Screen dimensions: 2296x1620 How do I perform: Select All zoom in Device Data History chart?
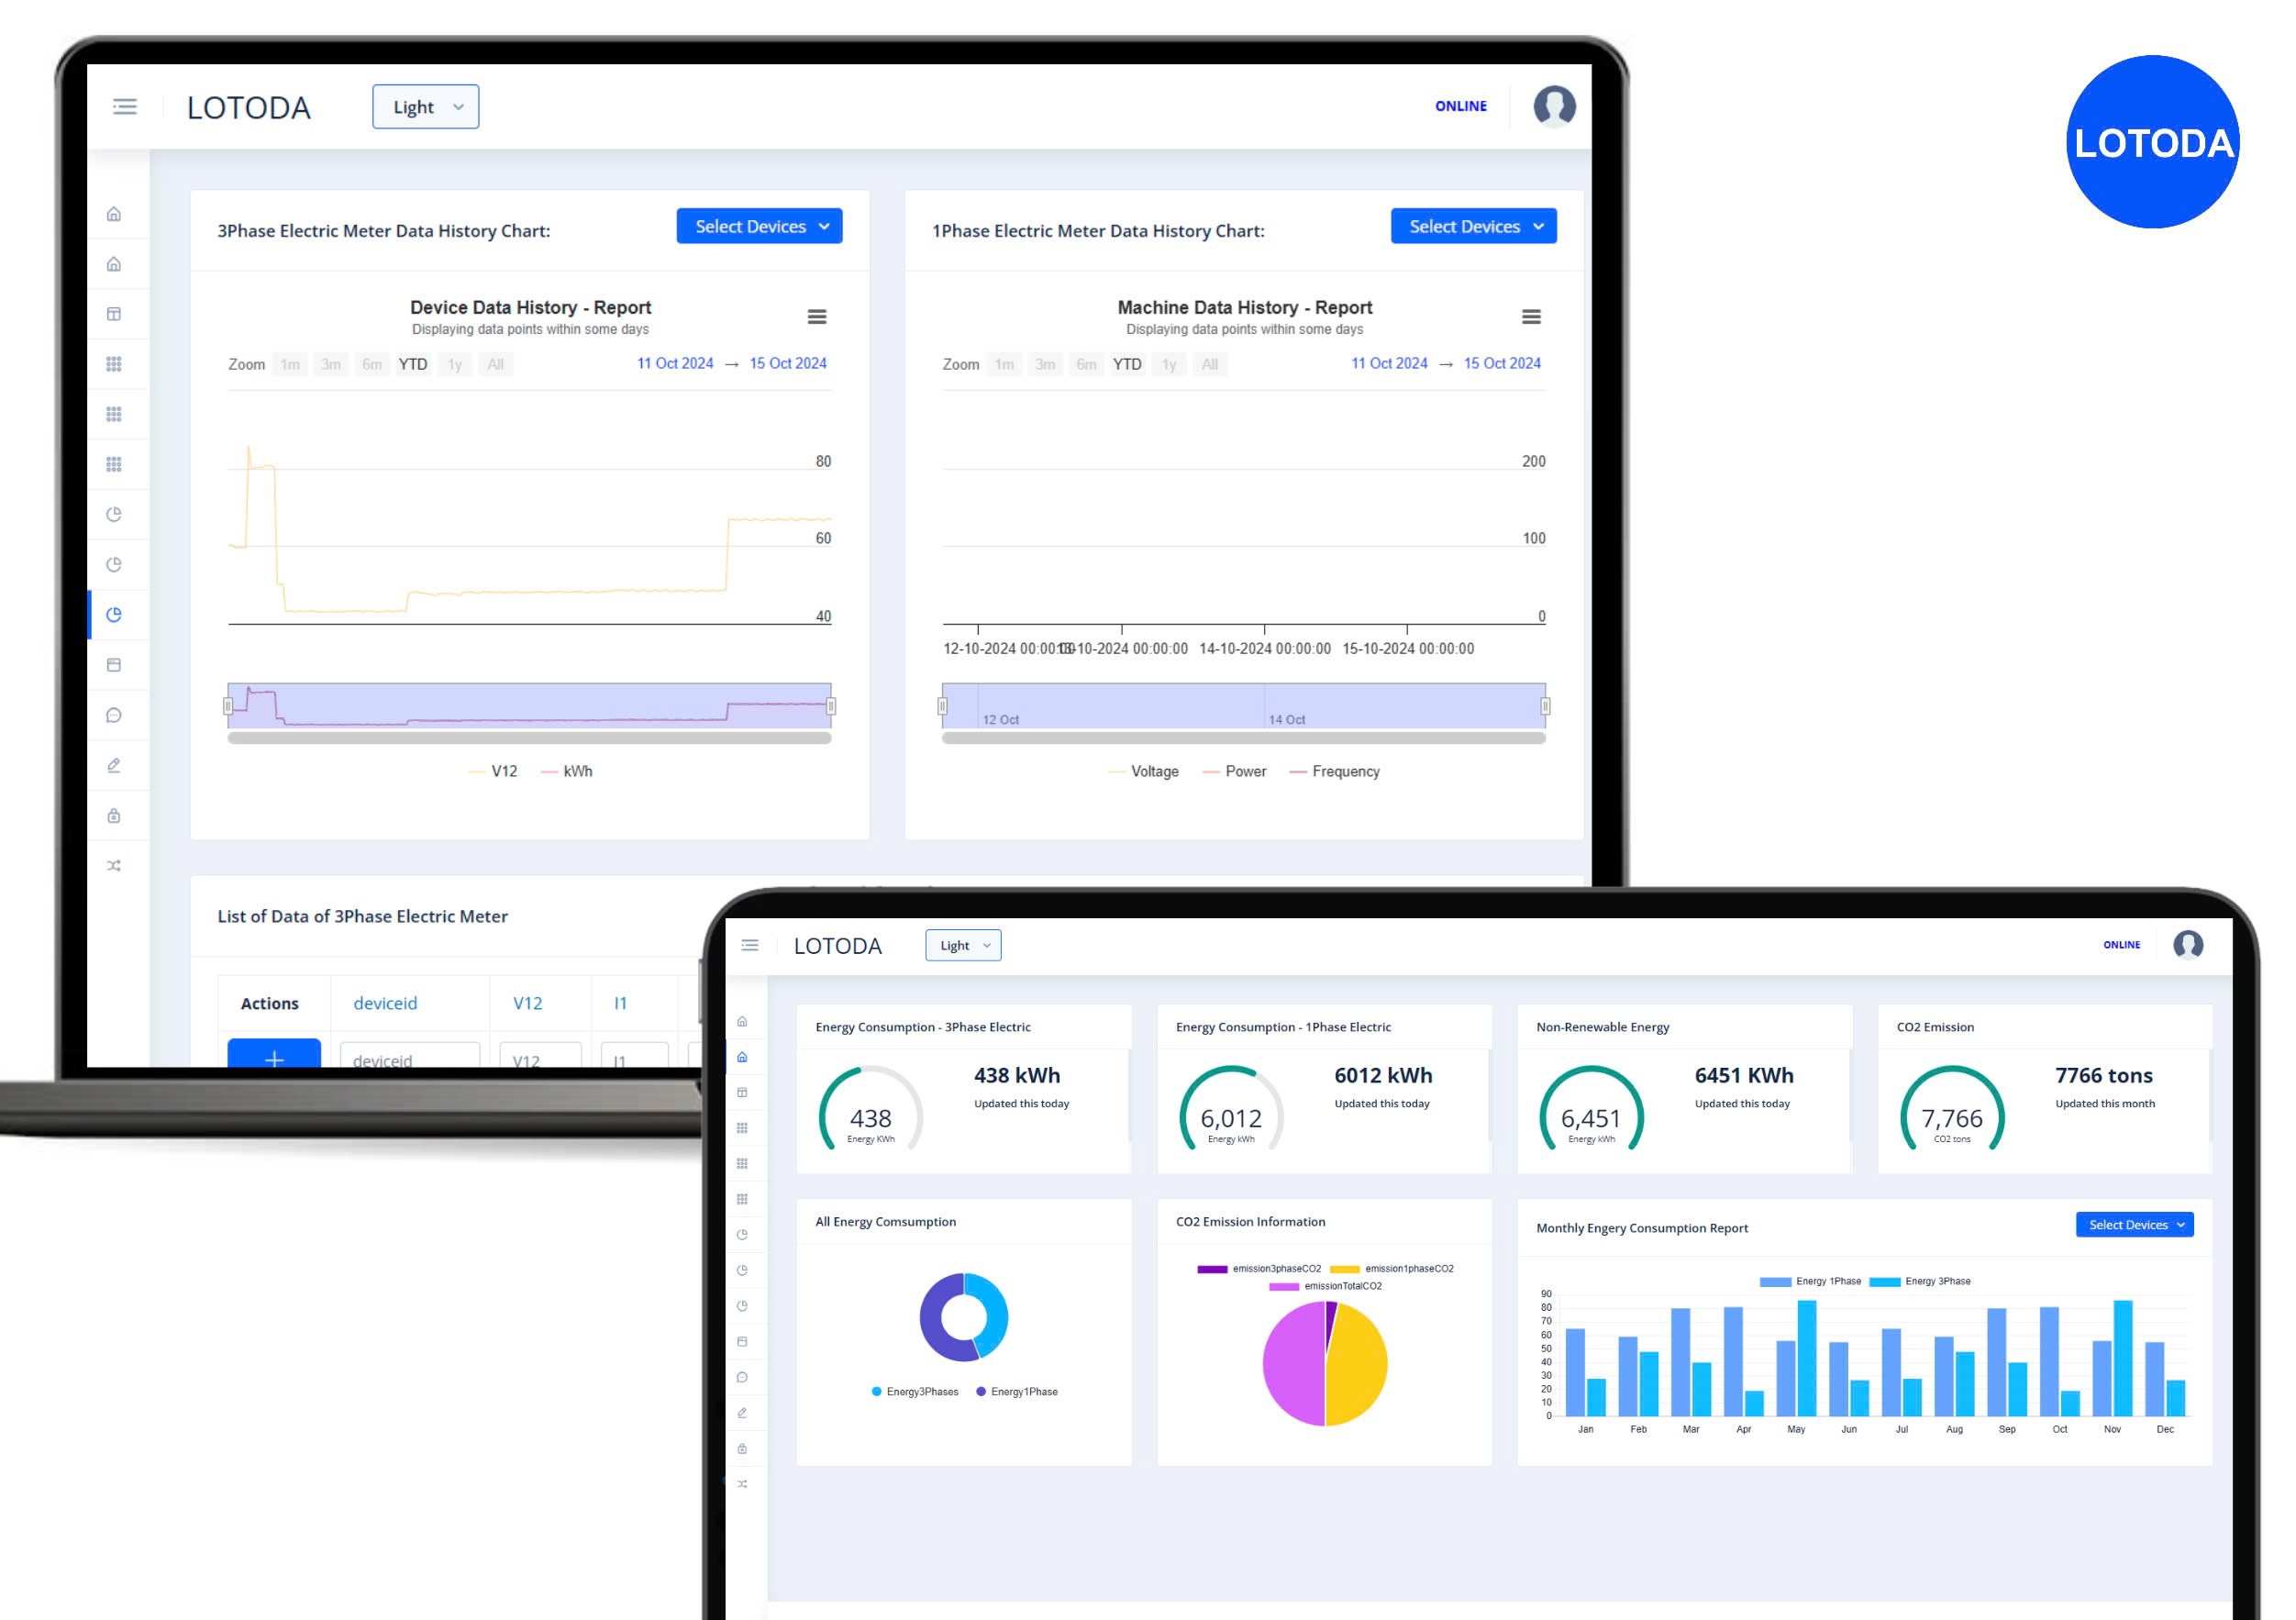495,364
